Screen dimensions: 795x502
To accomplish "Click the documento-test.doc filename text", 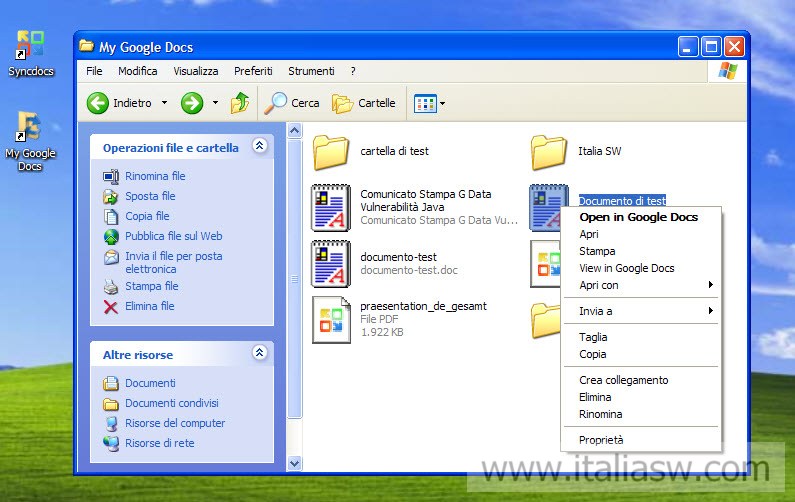I will pyautogui.click(x=409, y=270).
